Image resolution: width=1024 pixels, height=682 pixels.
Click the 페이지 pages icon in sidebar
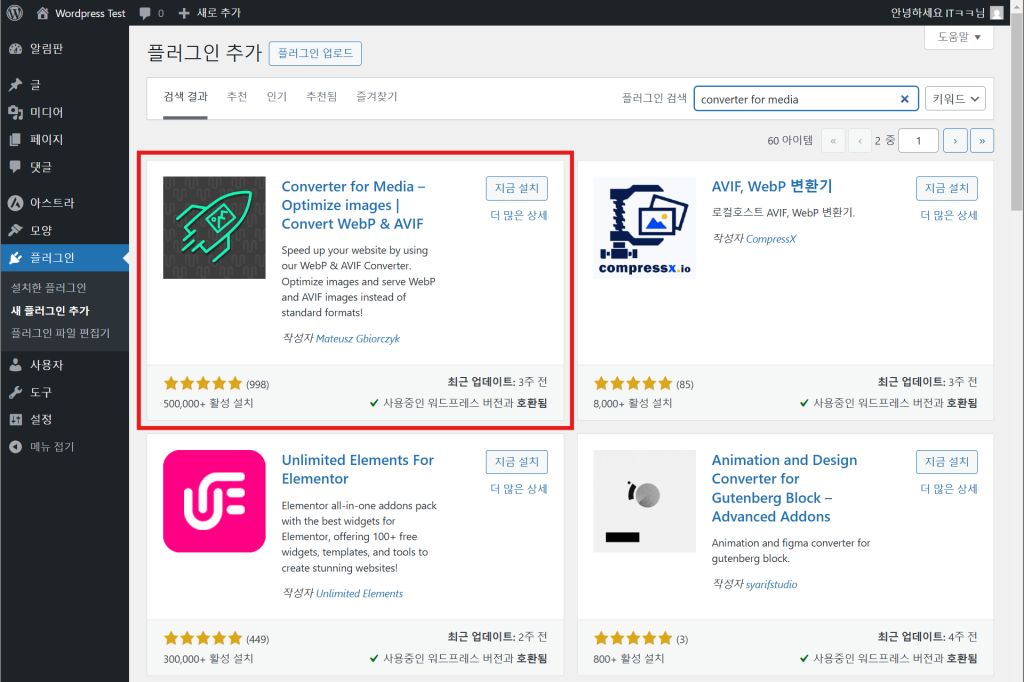(x=16, y=140)
